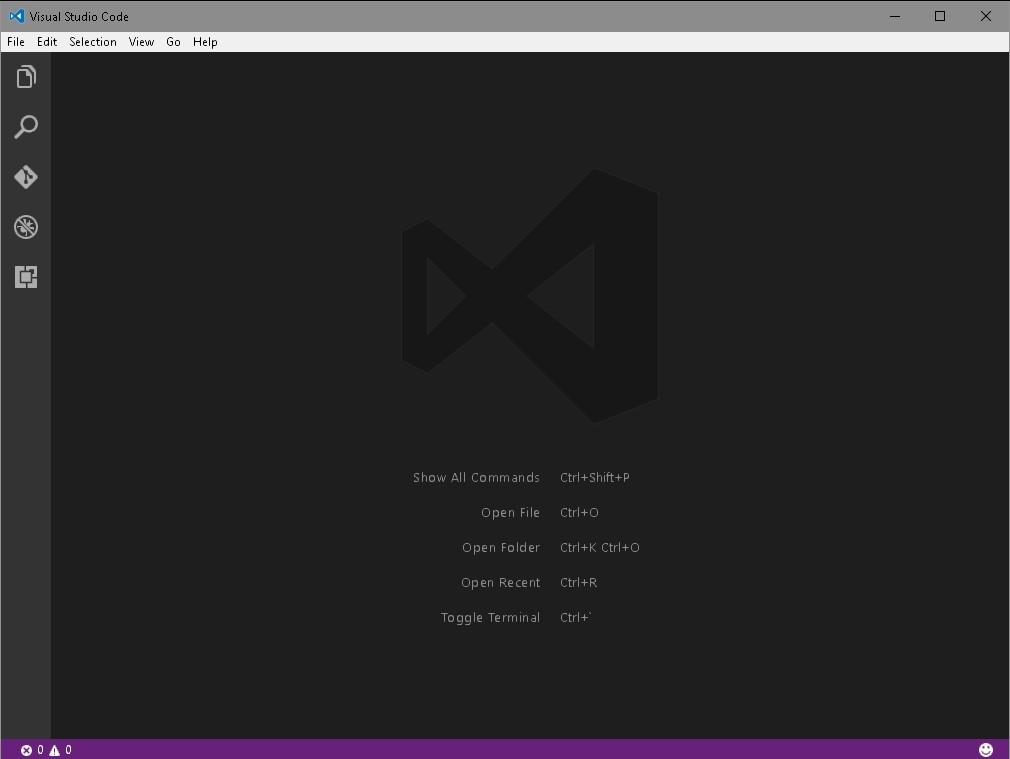
Task: Minimize the Visual Studio Code window
Action: pyautogui.click(x=895, y=16)
